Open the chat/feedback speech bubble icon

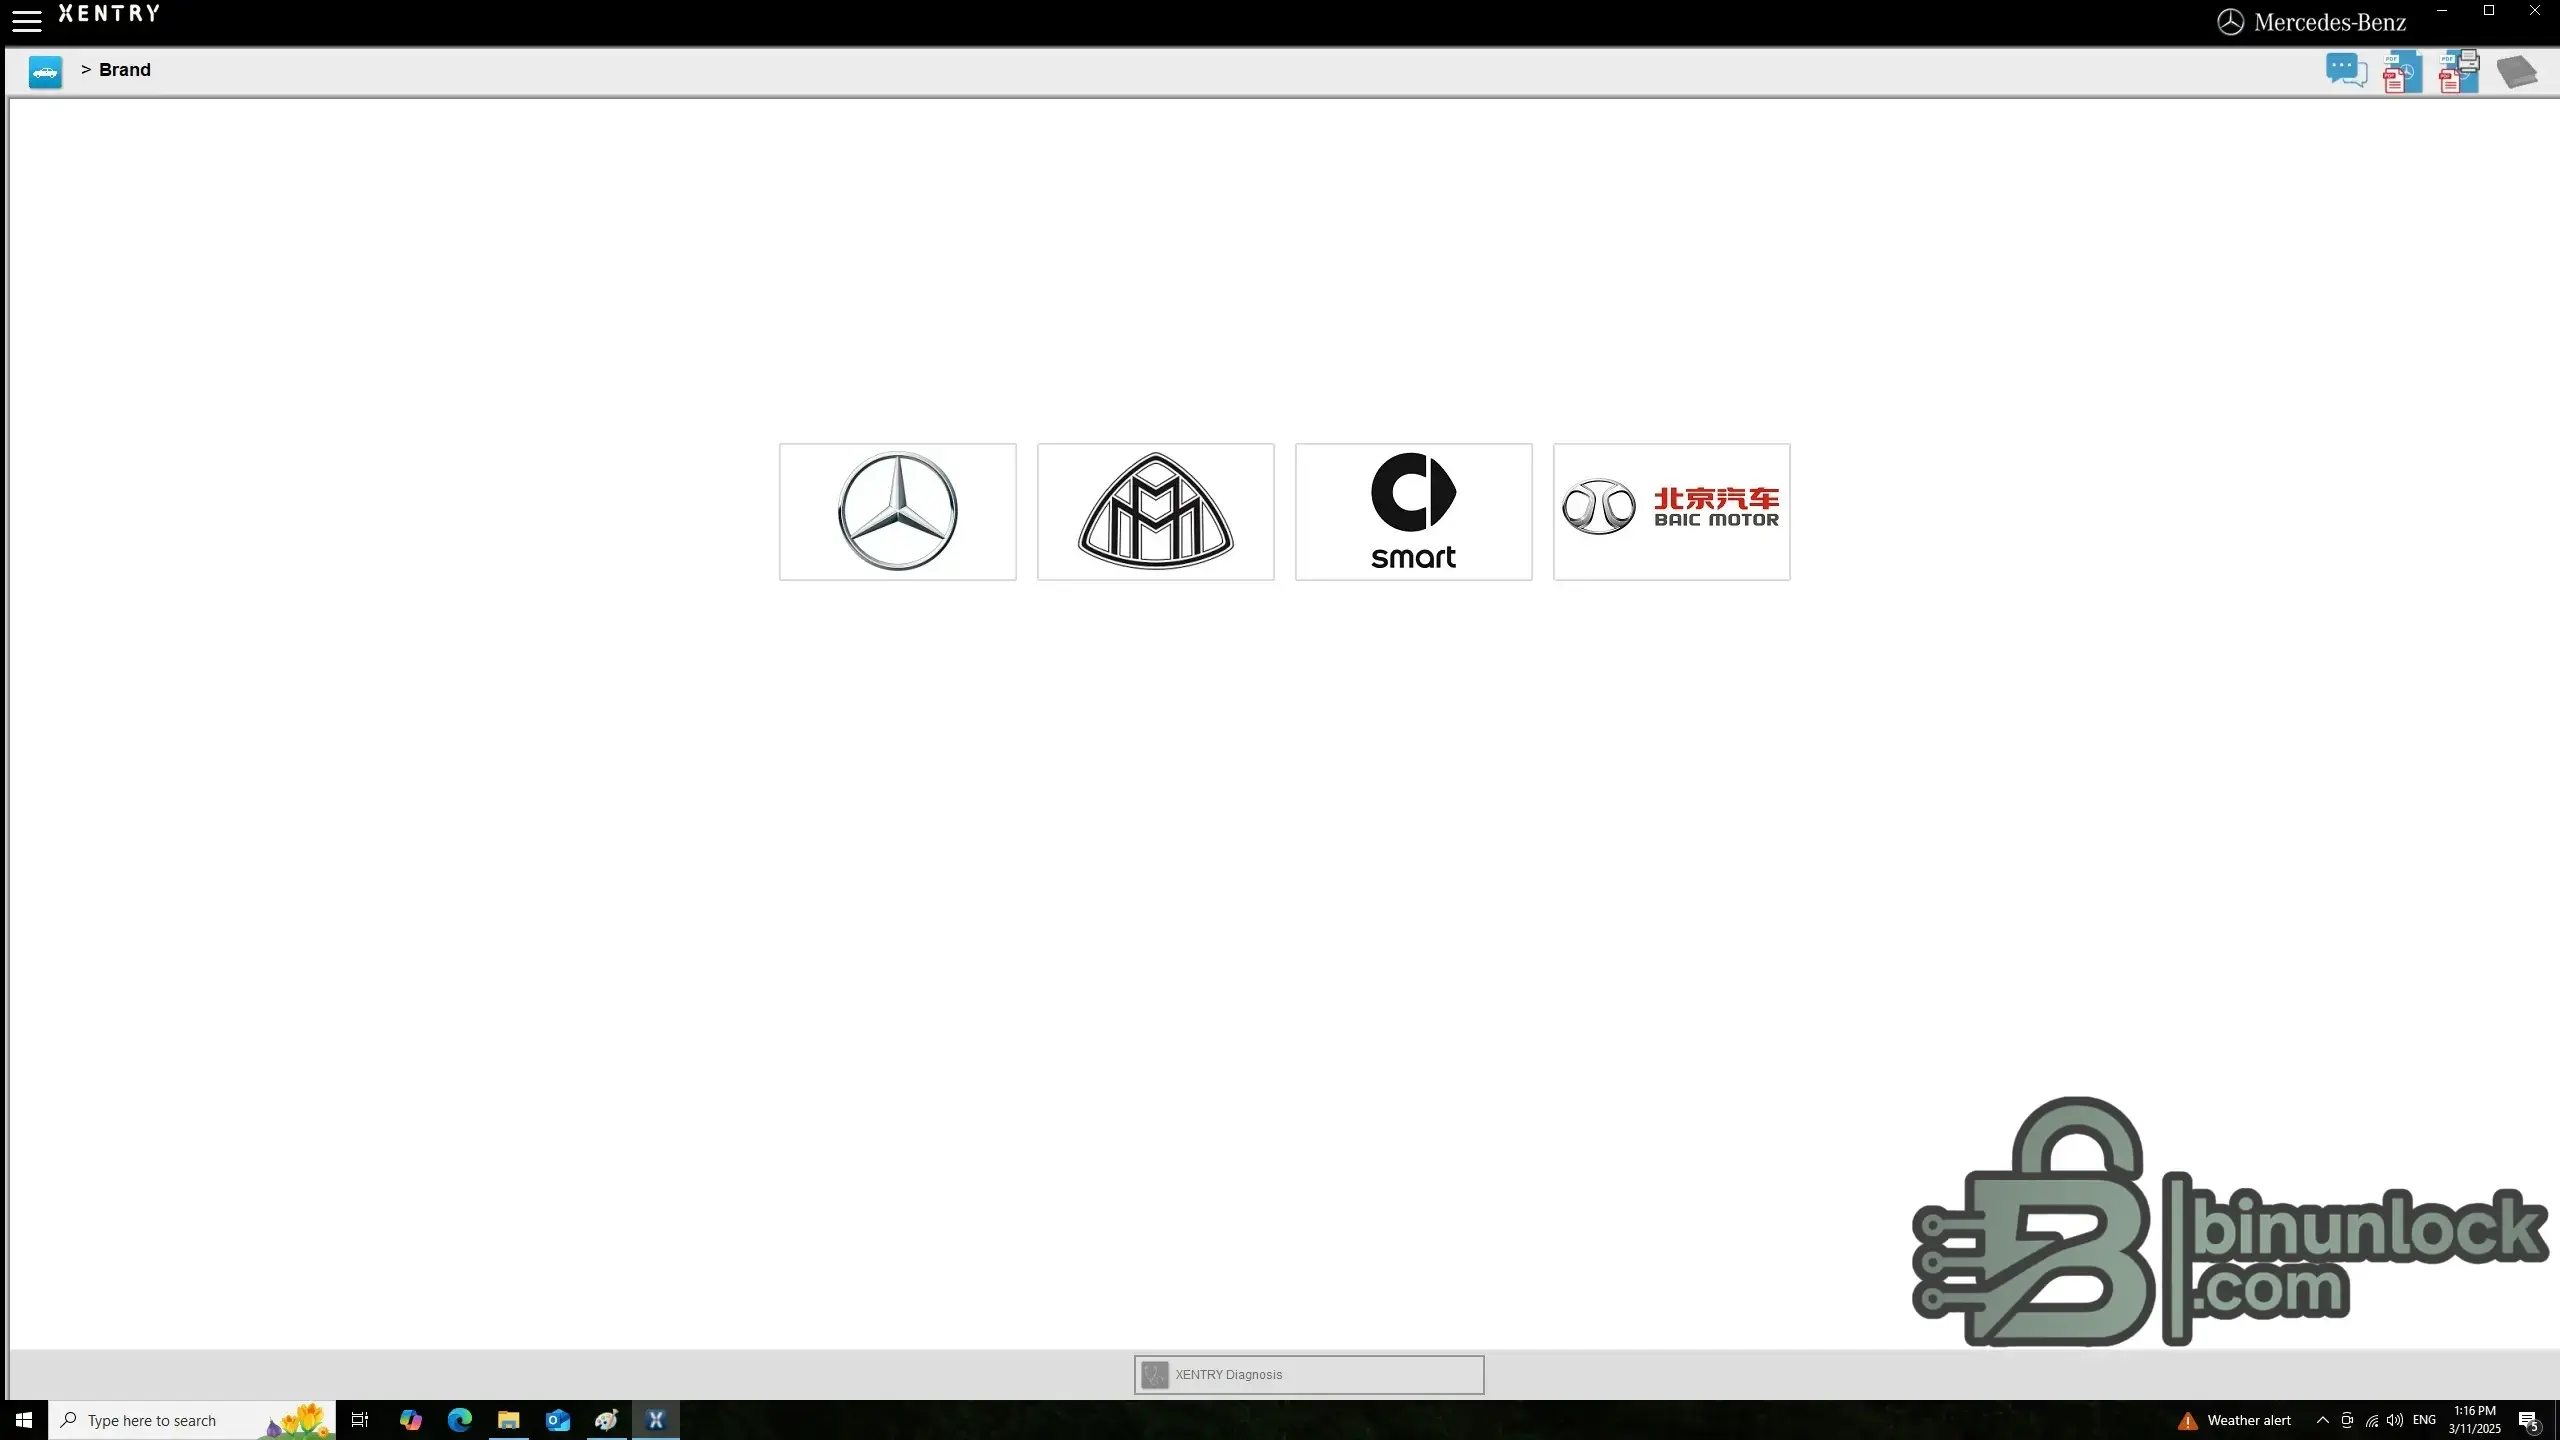tap(2346, 71)
